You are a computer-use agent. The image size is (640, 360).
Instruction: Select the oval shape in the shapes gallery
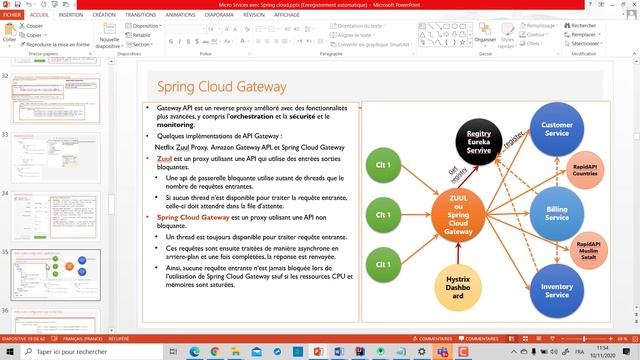454,26
